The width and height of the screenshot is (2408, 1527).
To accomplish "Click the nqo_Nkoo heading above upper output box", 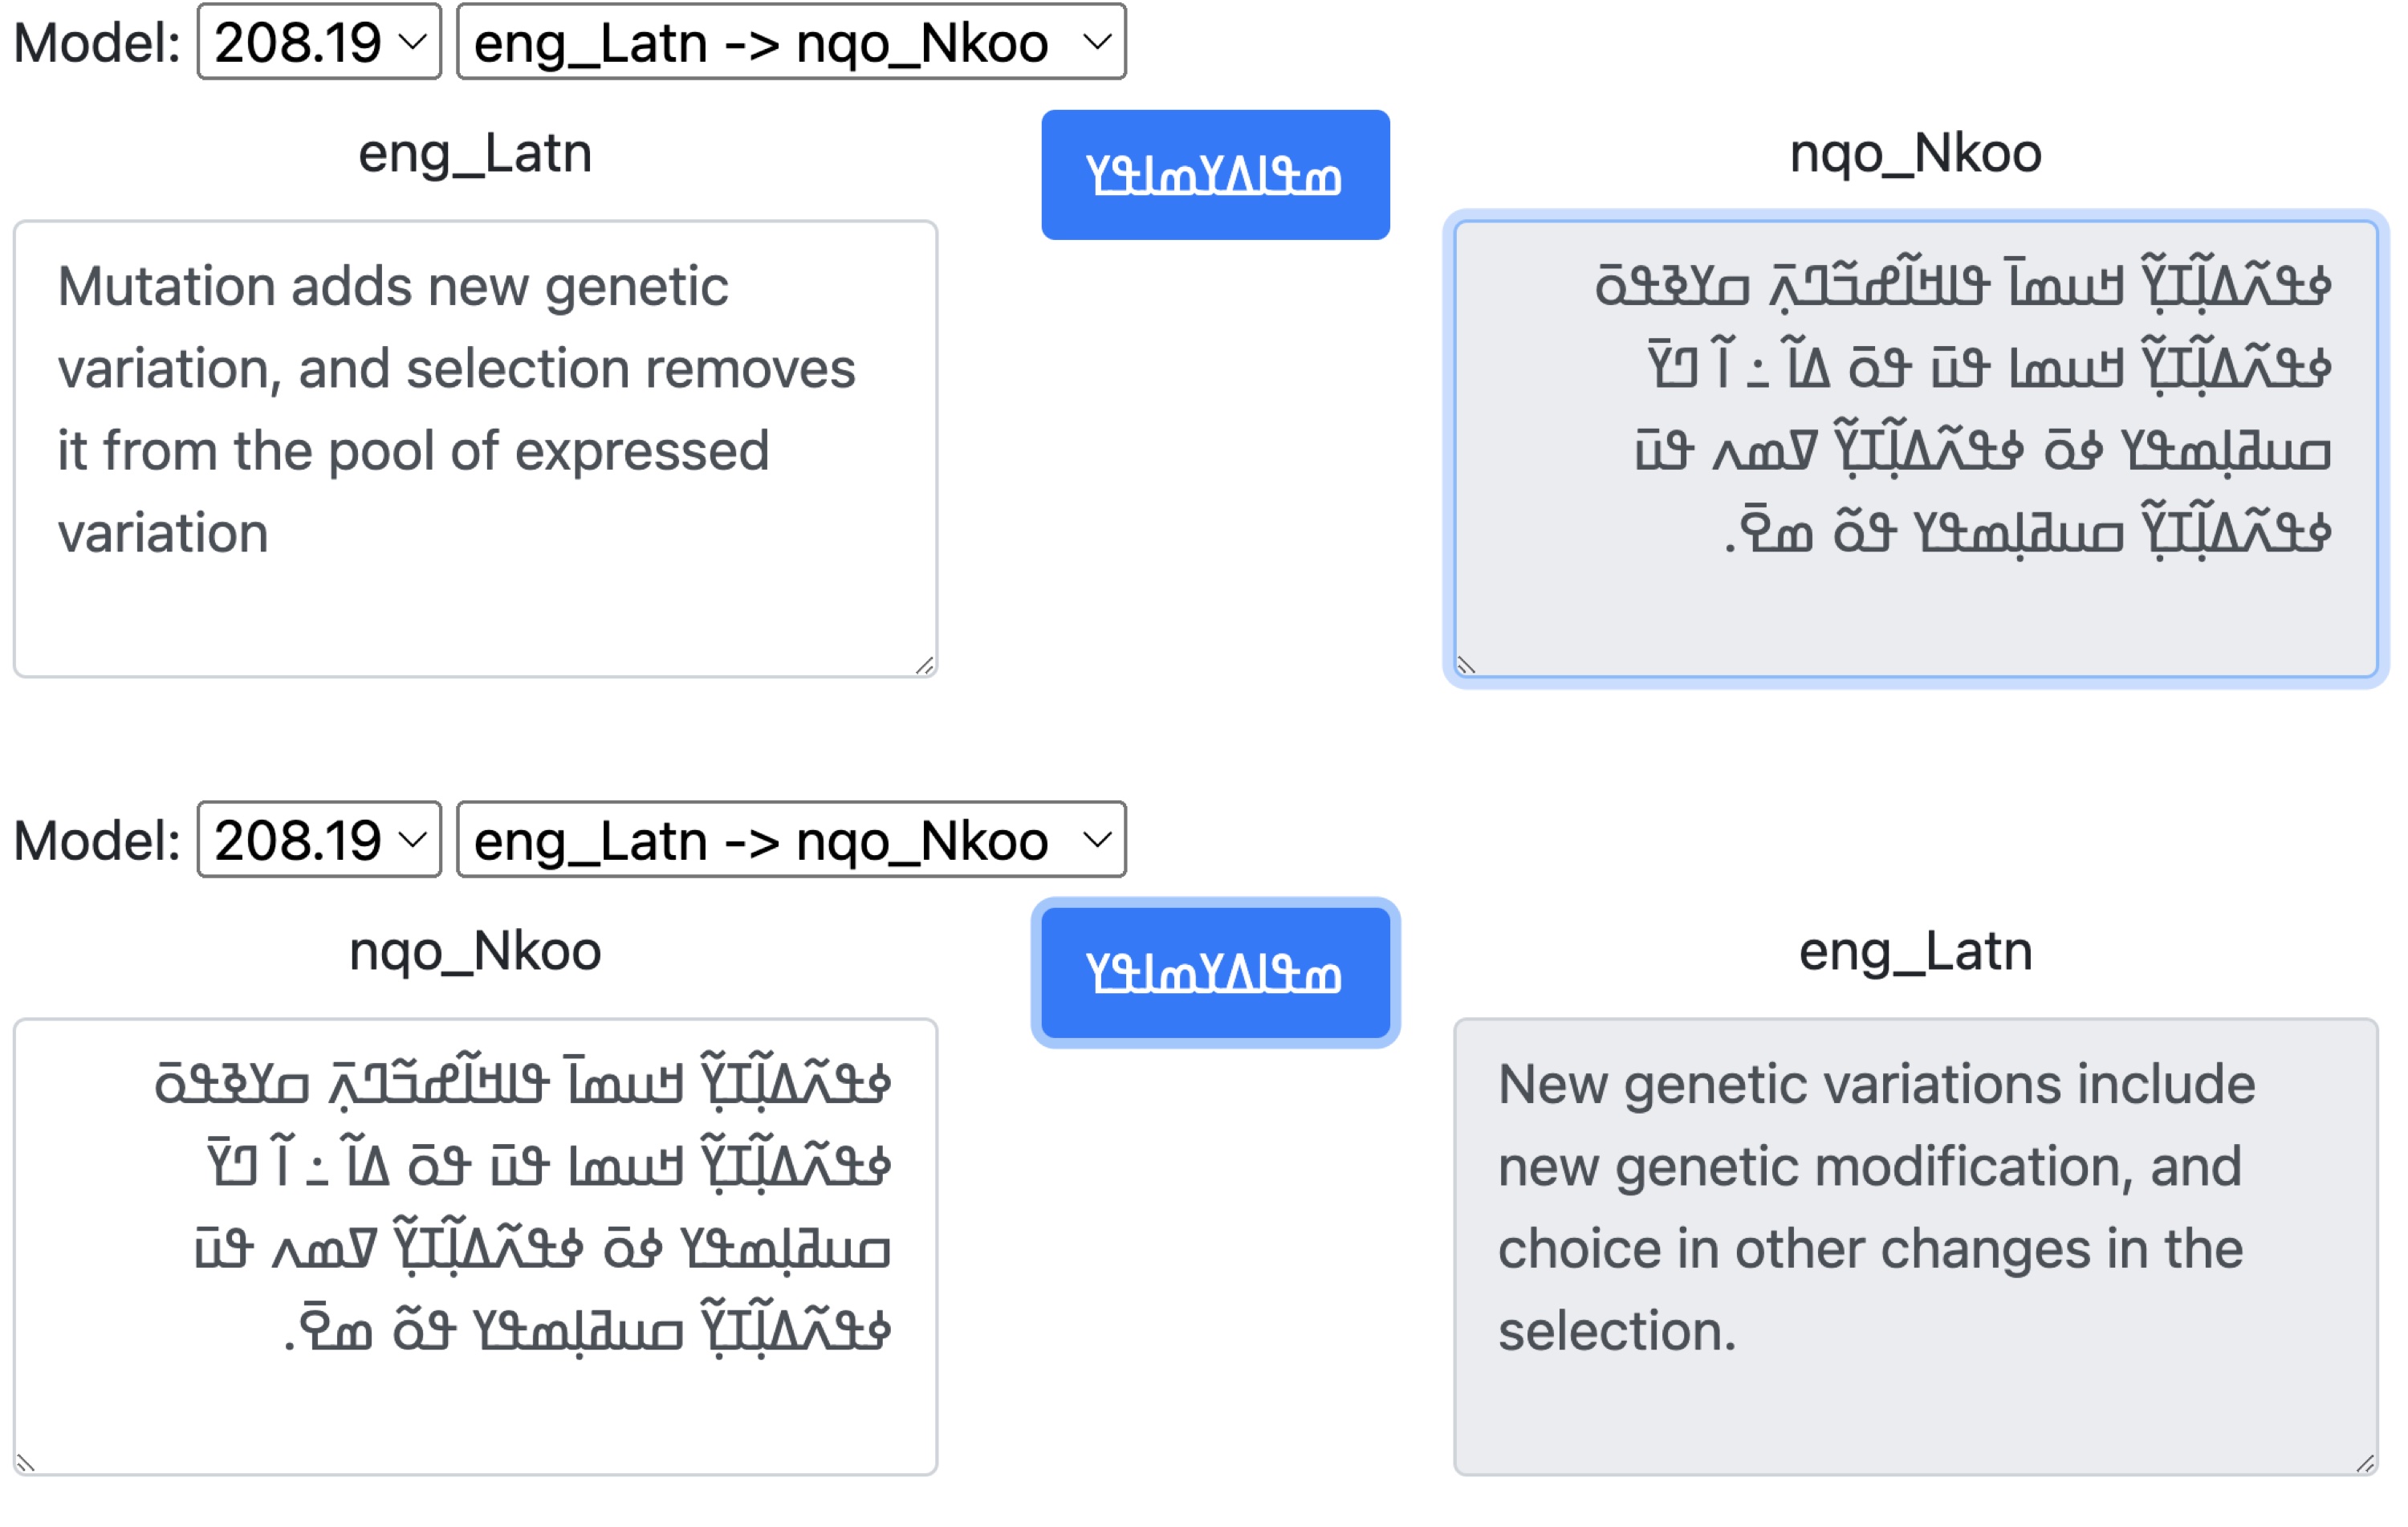I will point(1915,153).
